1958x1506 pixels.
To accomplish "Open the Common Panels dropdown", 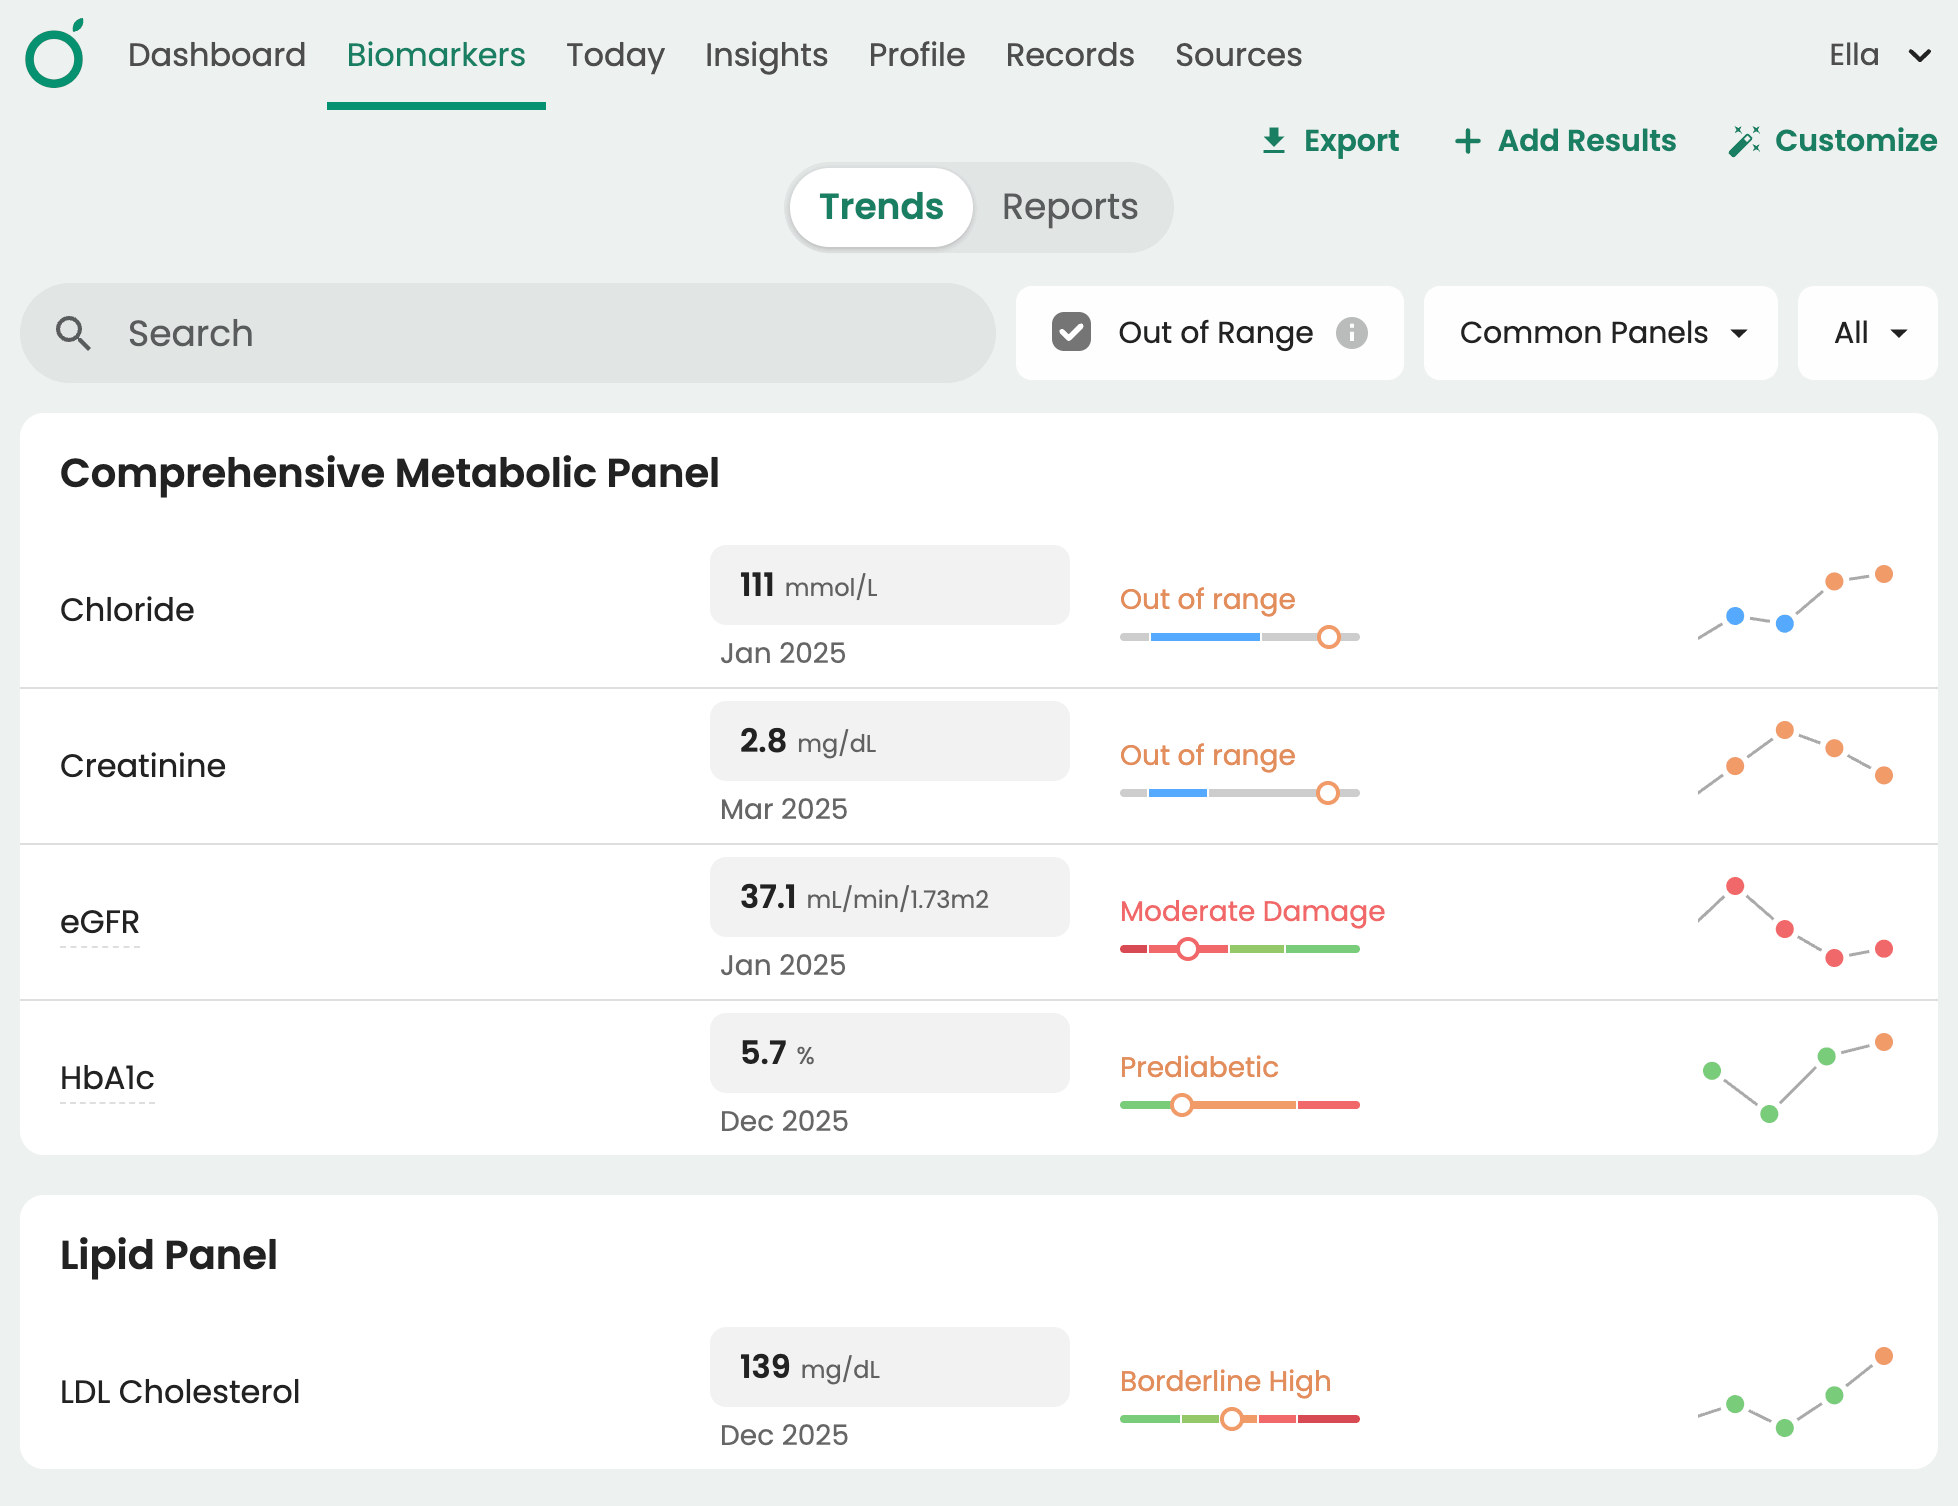I will 1599,333.
